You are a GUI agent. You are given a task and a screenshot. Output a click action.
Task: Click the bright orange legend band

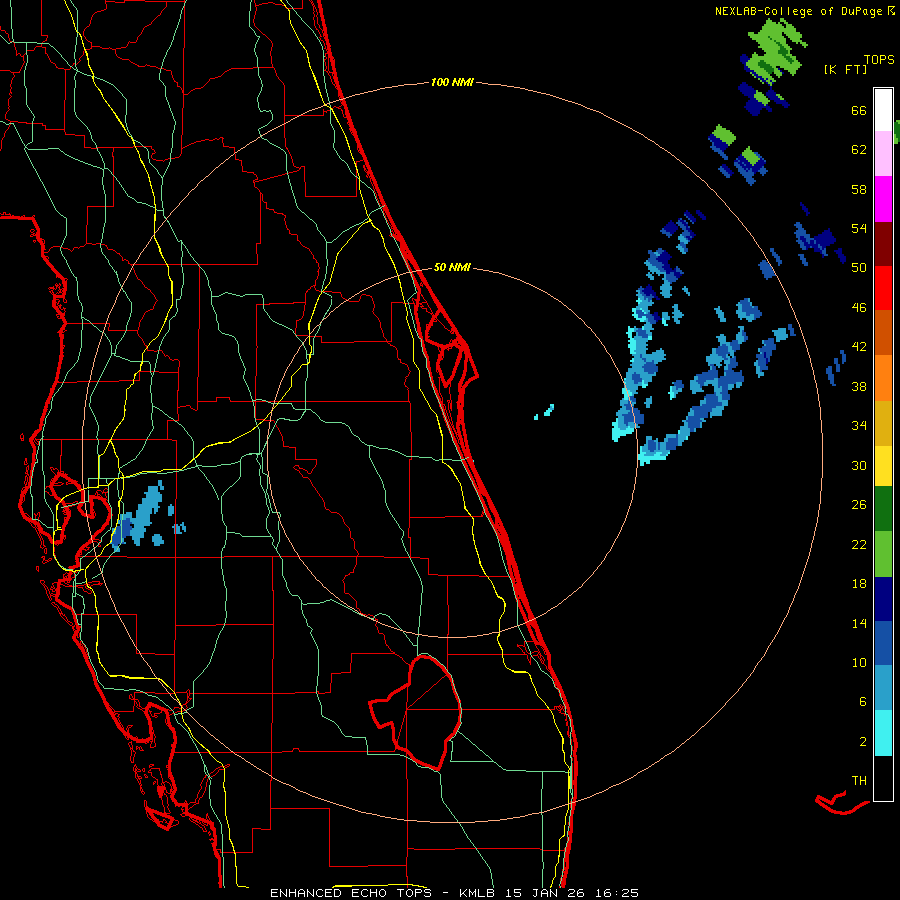point(883,378)
